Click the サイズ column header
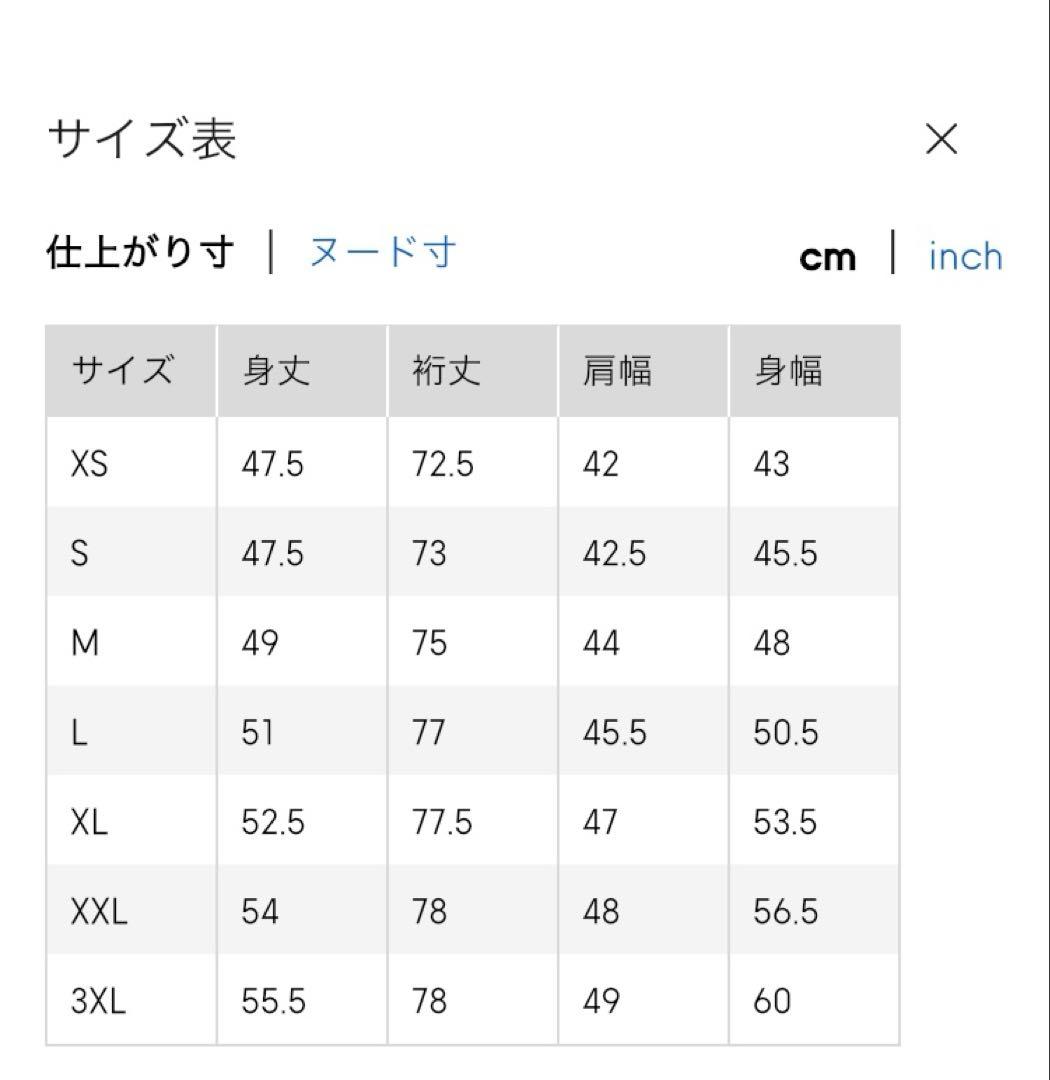 click(123, 371)
